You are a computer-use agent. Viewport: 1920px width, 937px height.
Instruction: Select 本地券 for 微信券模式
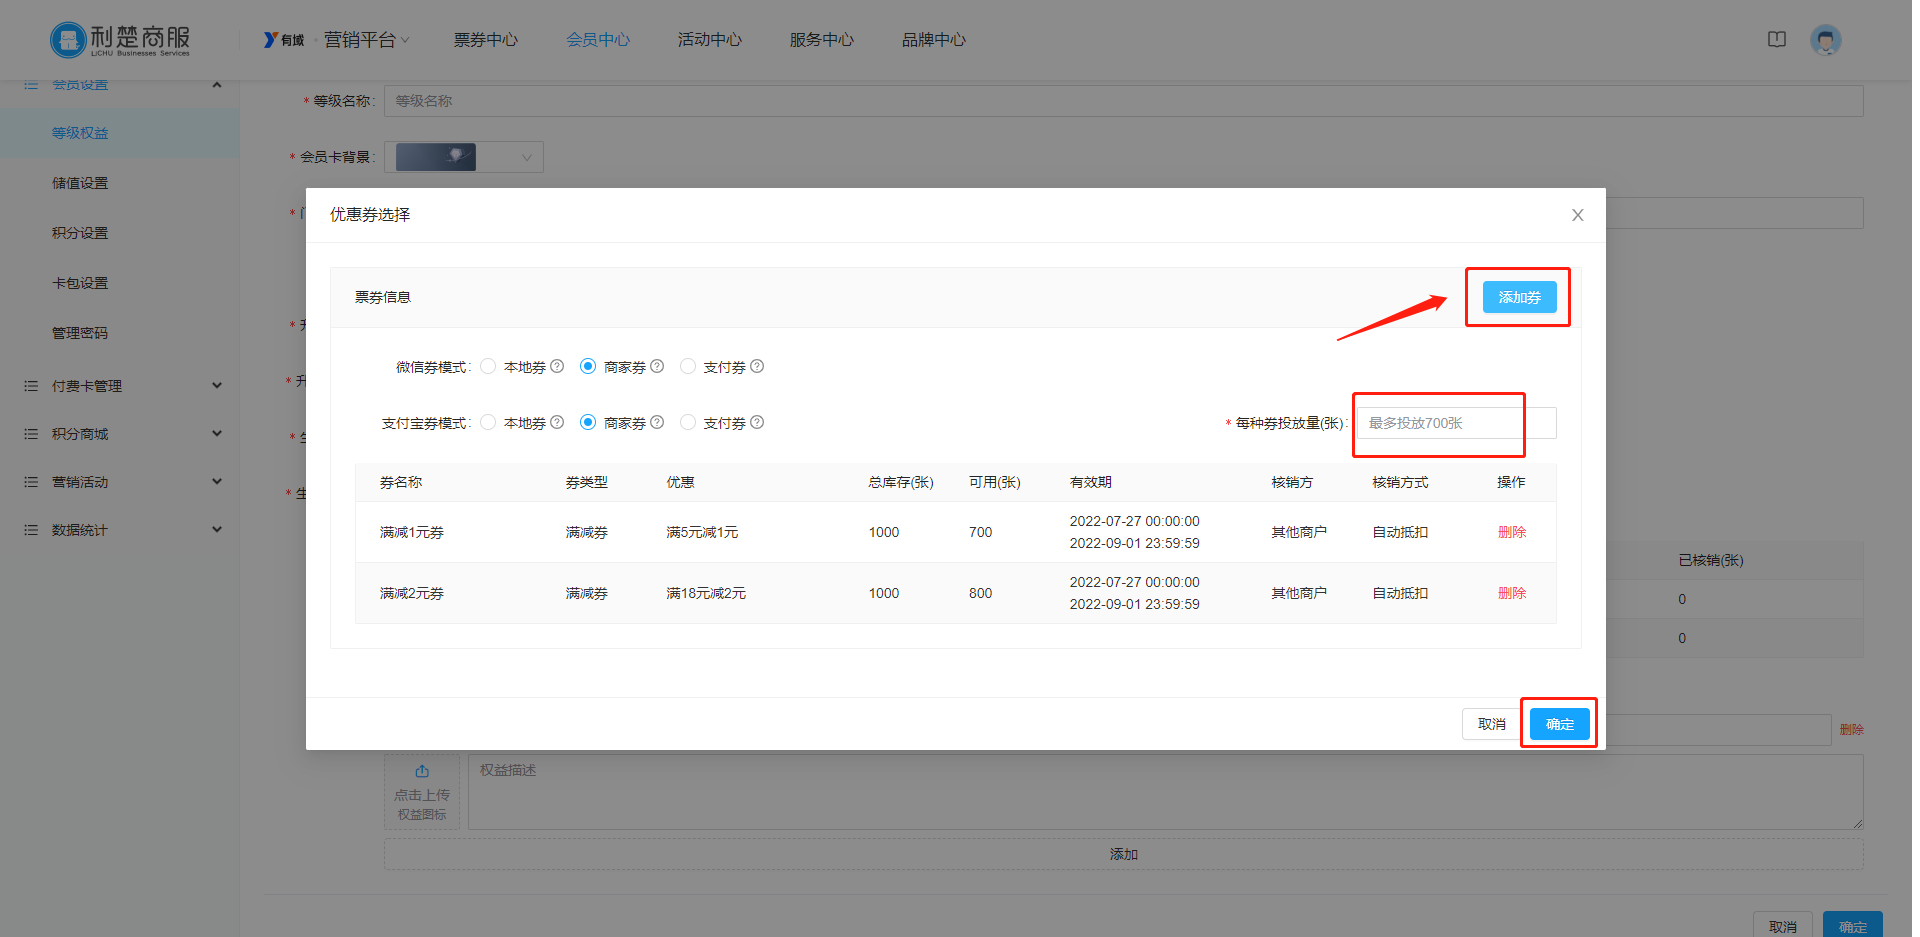pyautogui.click(x=488, y=366)
